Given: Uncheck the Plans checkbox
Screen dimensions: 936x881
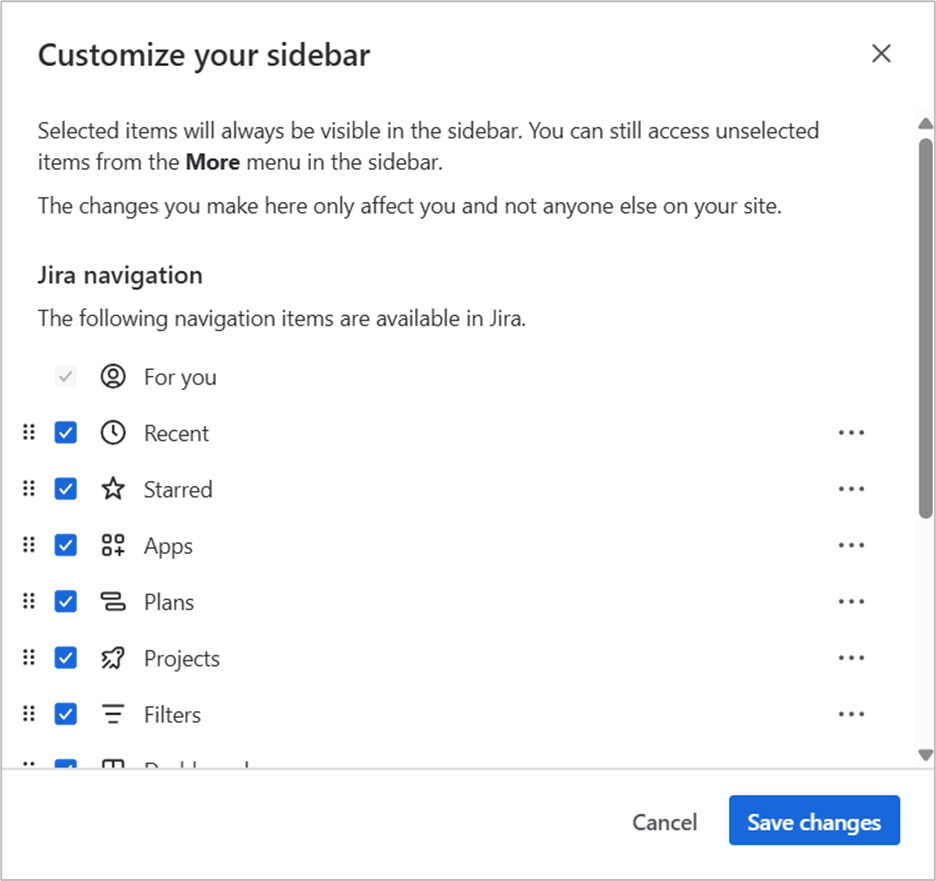Looking at the screenshot, I should coord(66,601).
